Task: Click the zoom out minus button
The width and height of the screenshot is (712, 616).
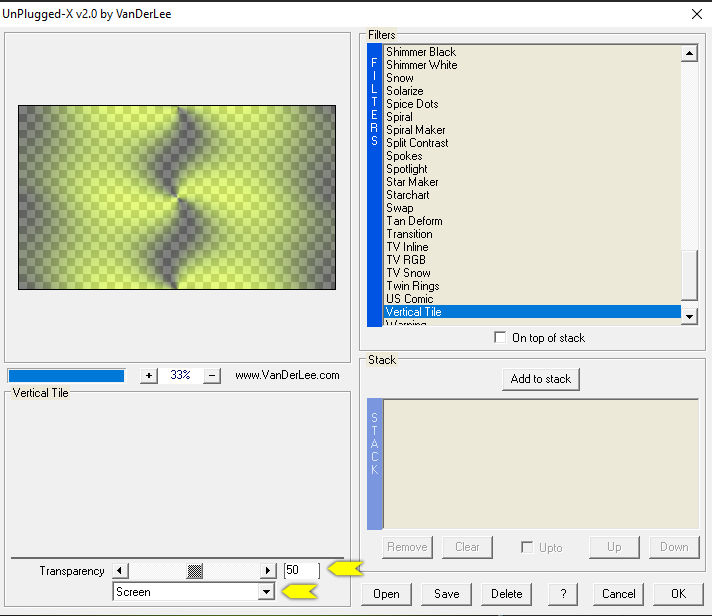Action: point(212,376)
